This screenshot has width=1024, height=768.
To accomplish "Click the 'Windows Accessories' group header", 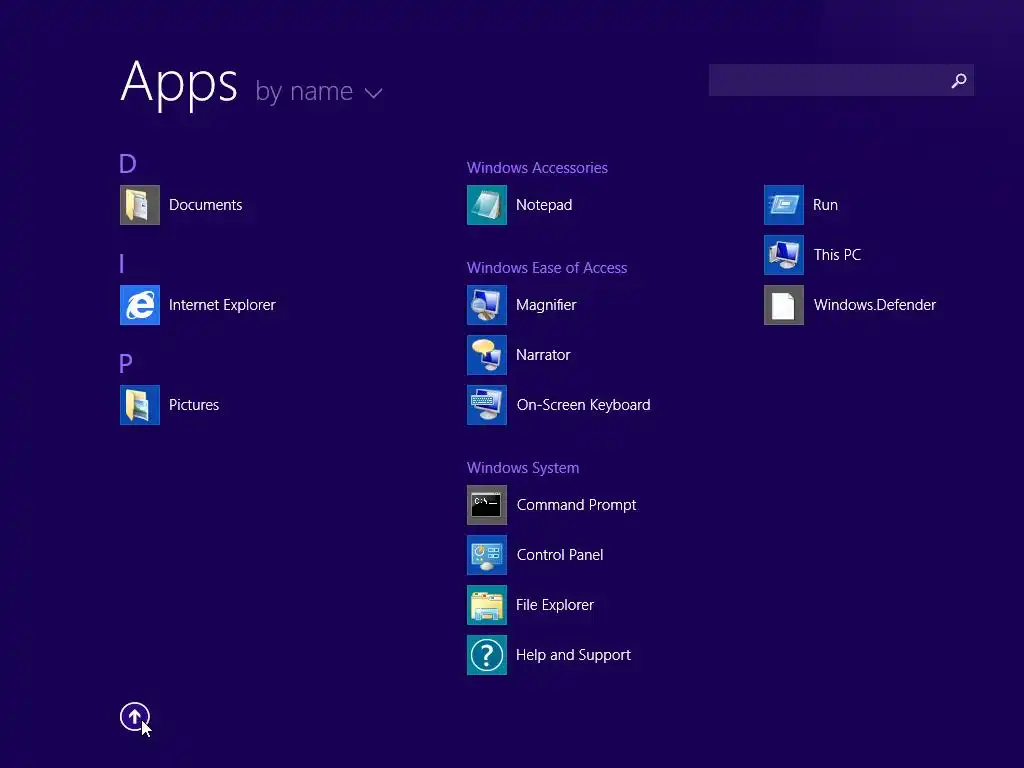I will [x=537, y=168].
